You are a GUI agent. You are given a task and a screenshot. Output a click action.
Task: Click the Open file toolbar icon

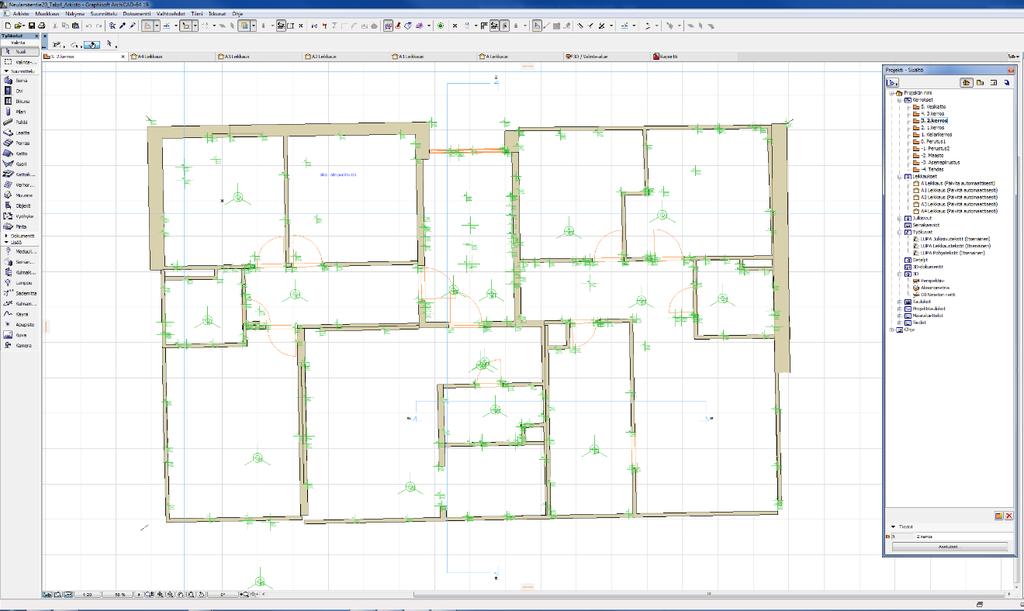(19, 26)
